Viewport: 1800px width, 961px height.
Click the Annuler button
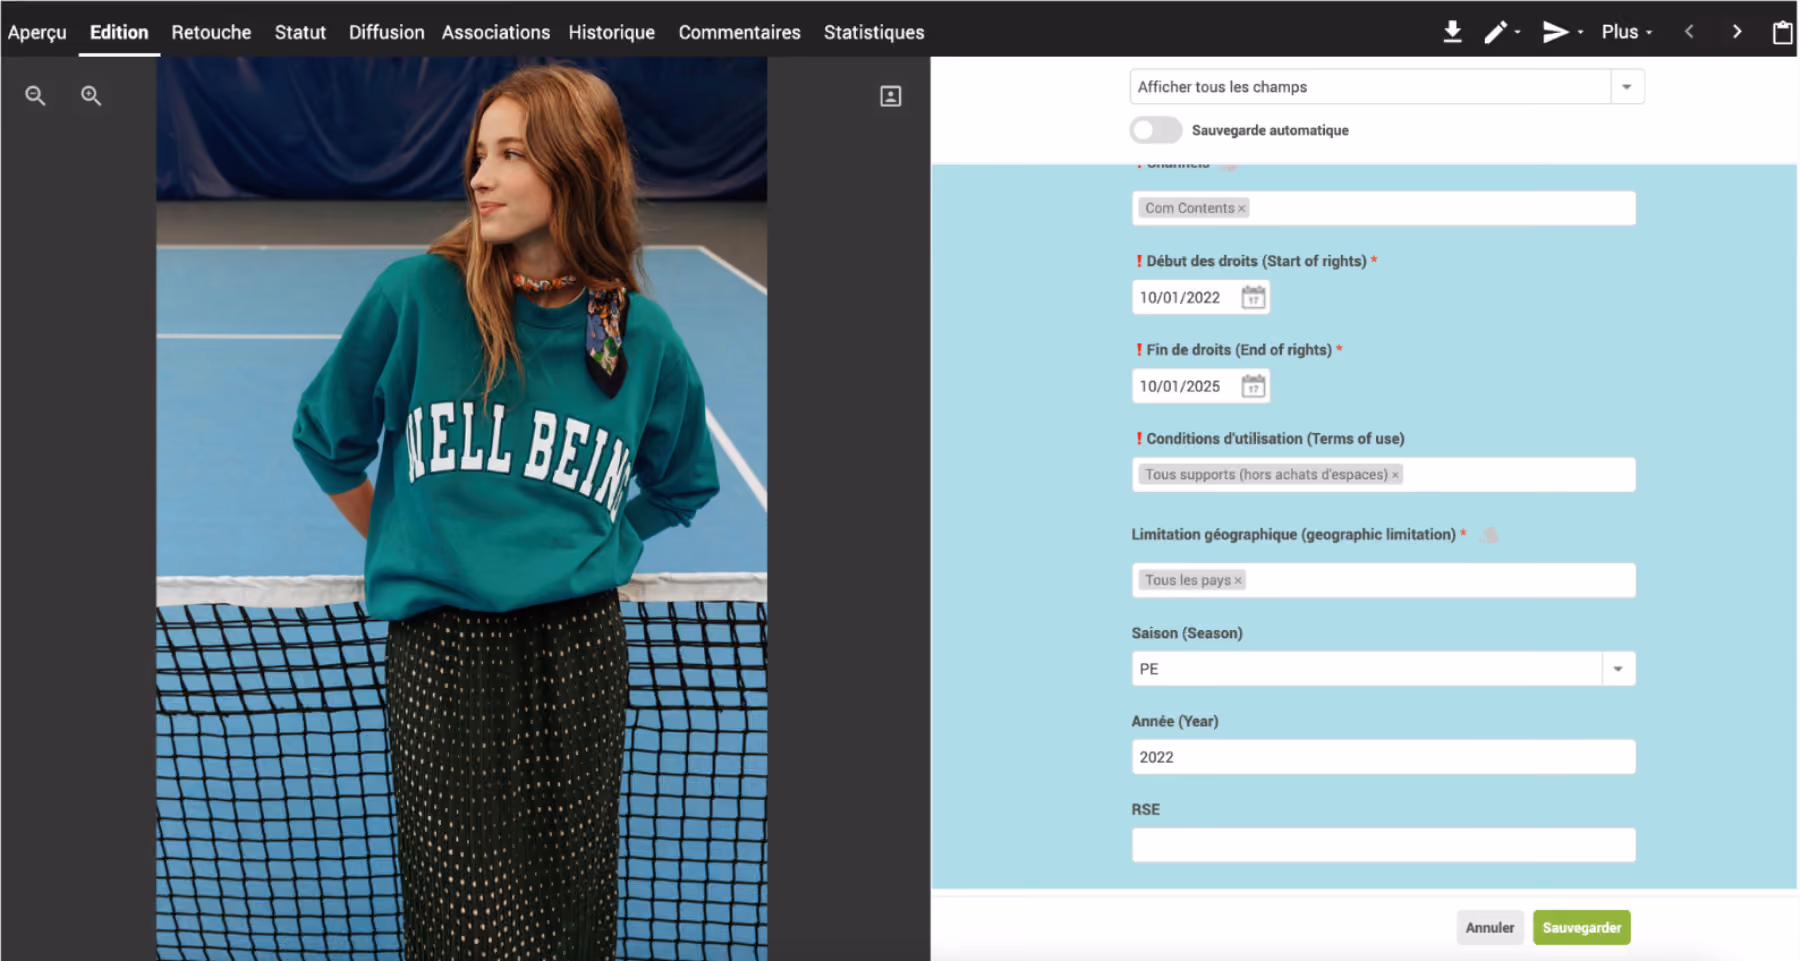(x=1490, y=928)
